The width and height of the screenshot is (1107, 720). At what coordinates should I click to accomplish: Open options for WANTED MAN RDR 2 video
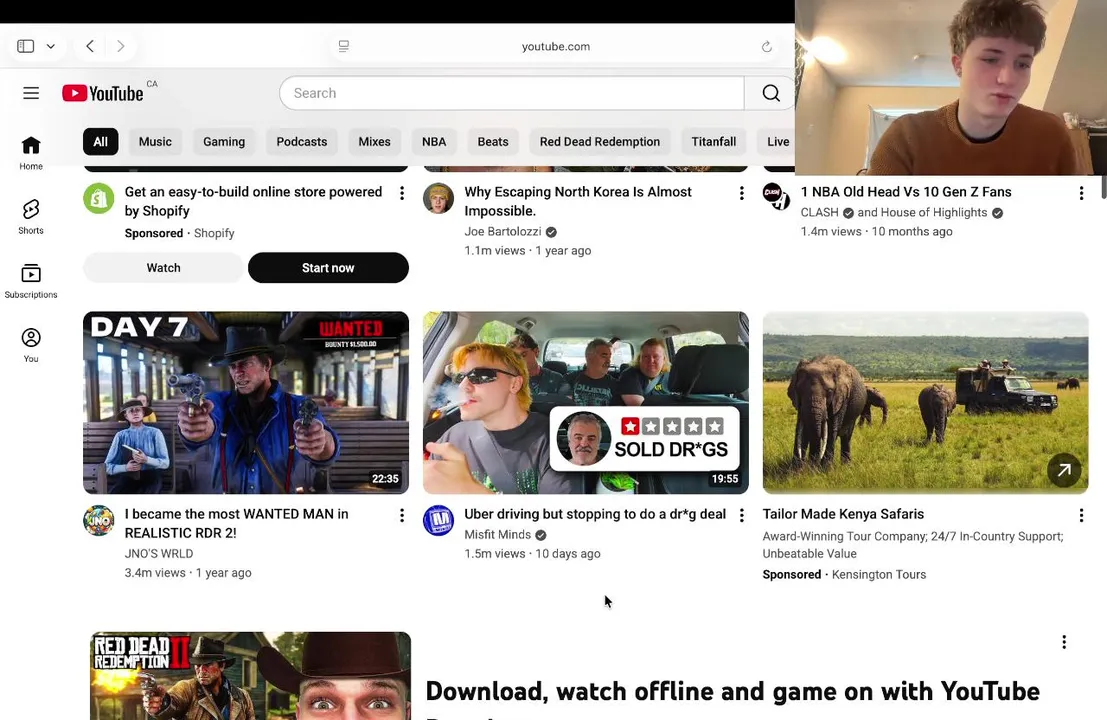[402, 516]
